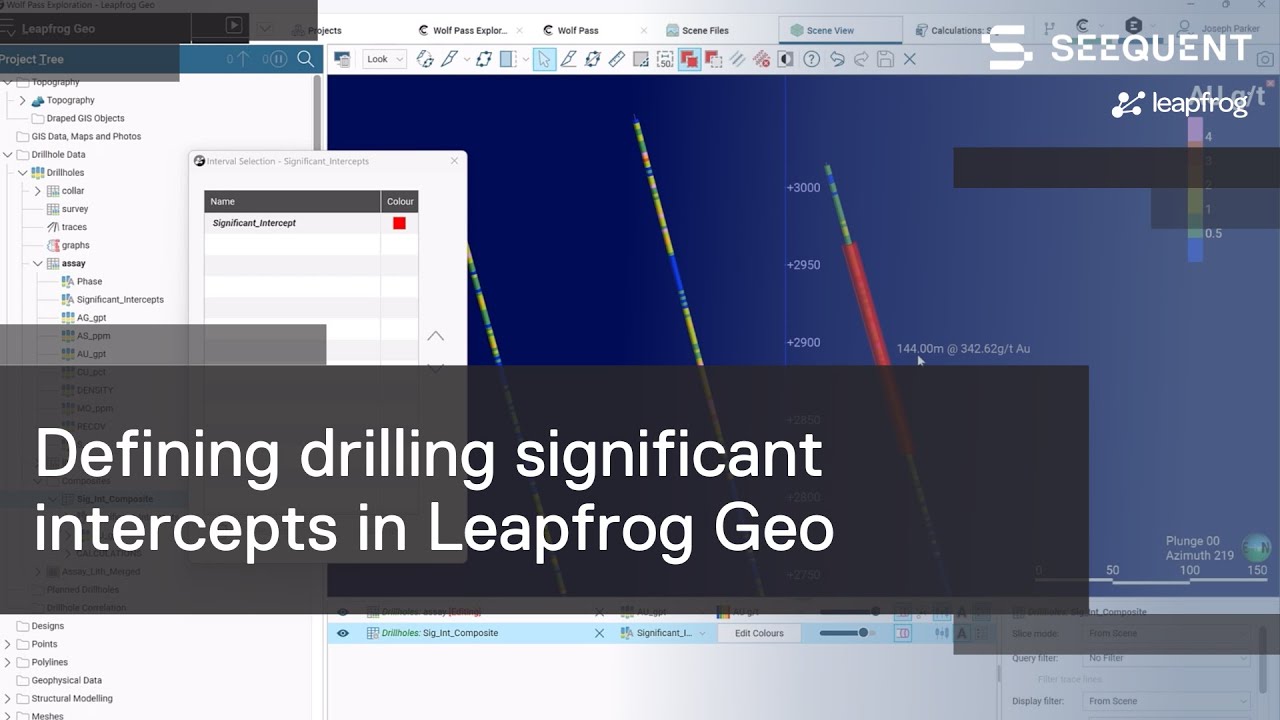1280x720 pixels.
Task: Open the moving plane dropdown arrow
Action: [525, 59]
